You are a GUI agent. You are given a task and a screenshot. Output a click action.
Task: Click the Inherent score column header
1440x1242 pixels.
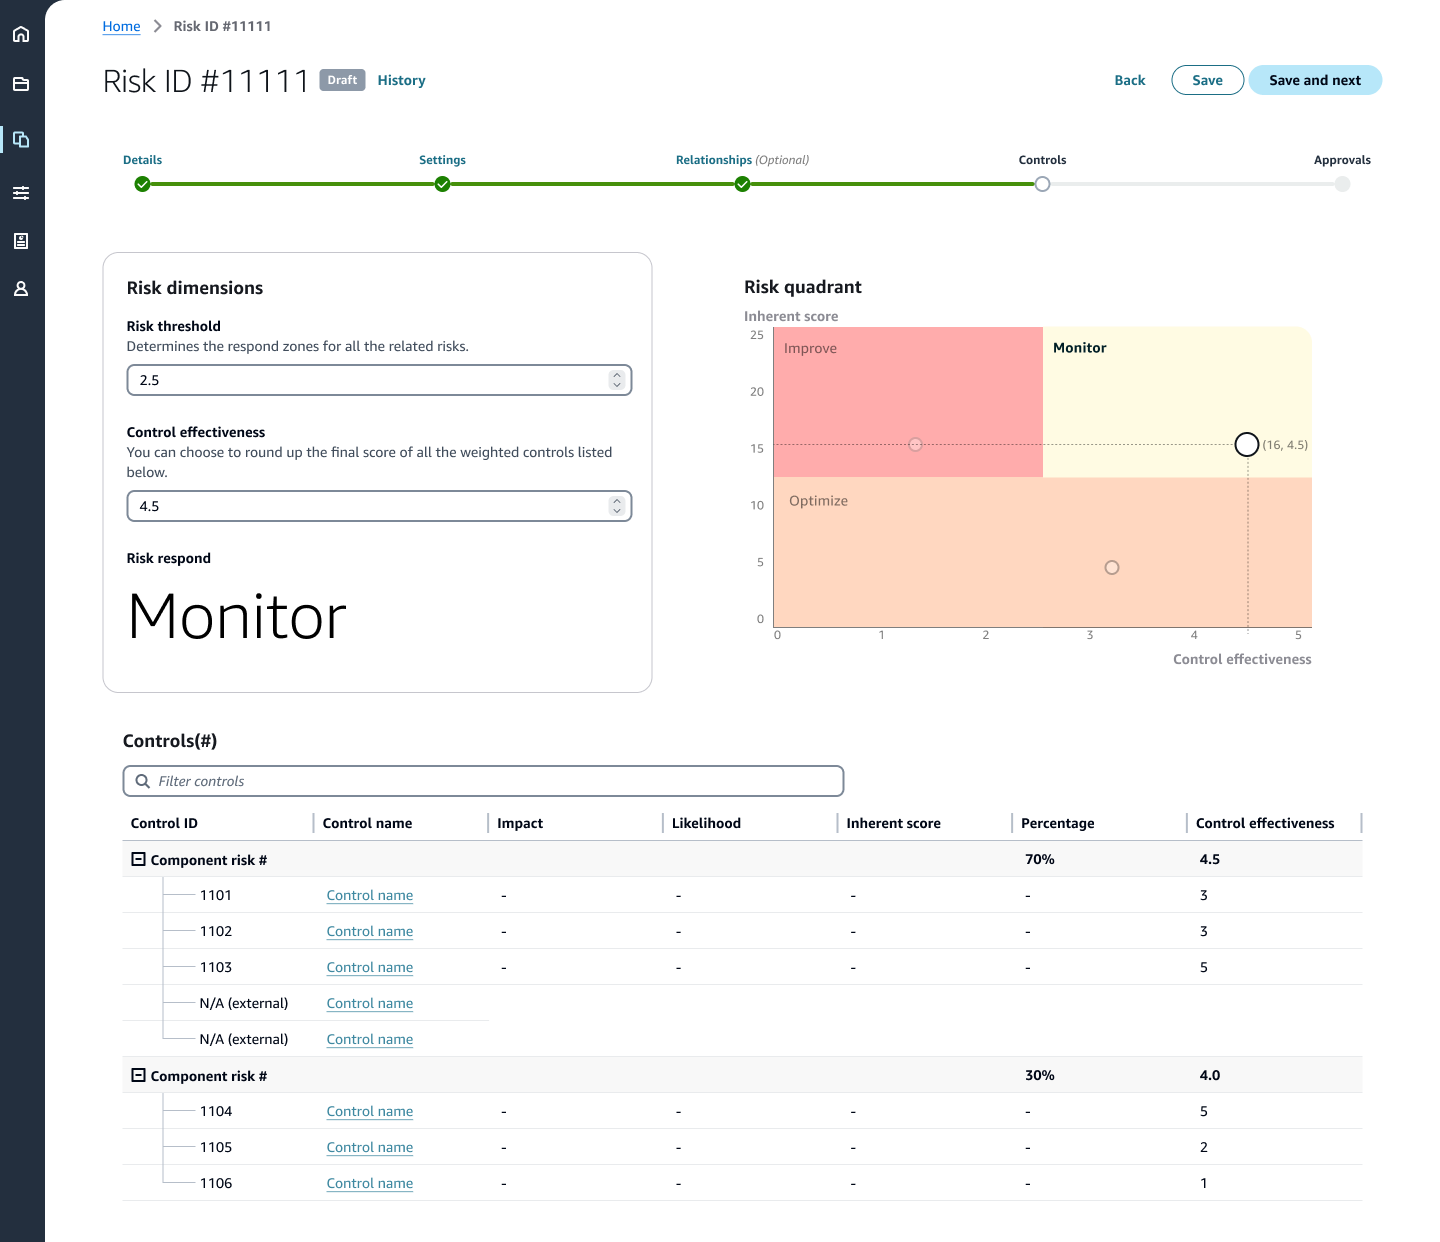(893, 823)
